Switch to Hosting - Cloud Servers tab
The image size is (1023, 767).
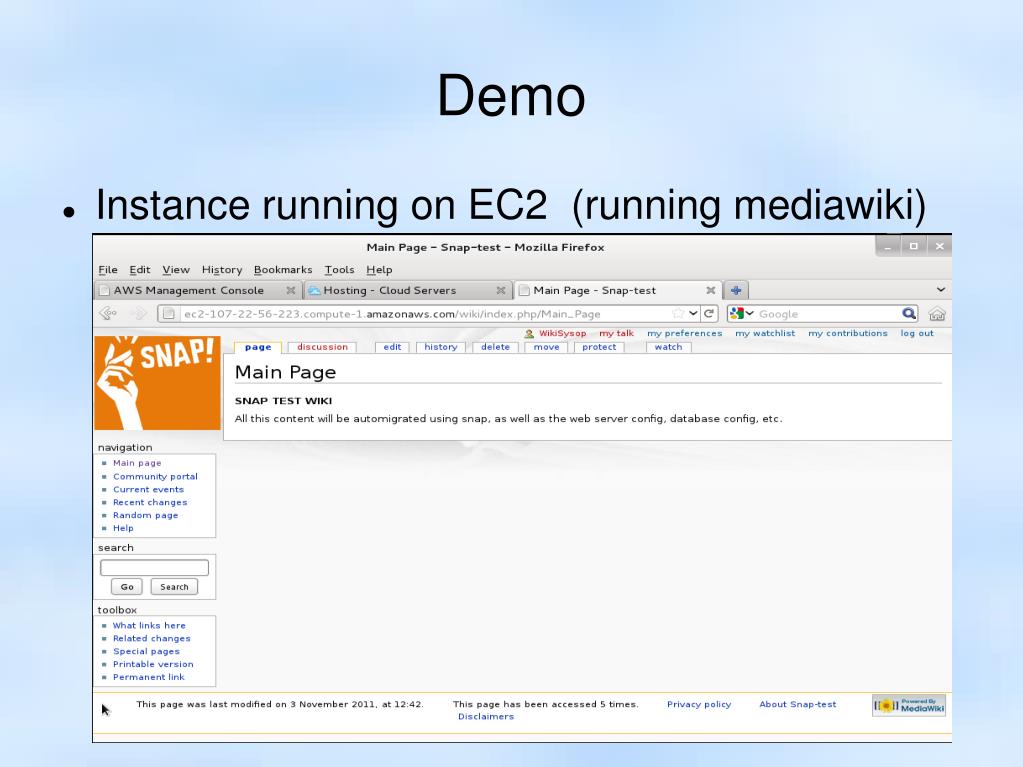click(406, 290)
